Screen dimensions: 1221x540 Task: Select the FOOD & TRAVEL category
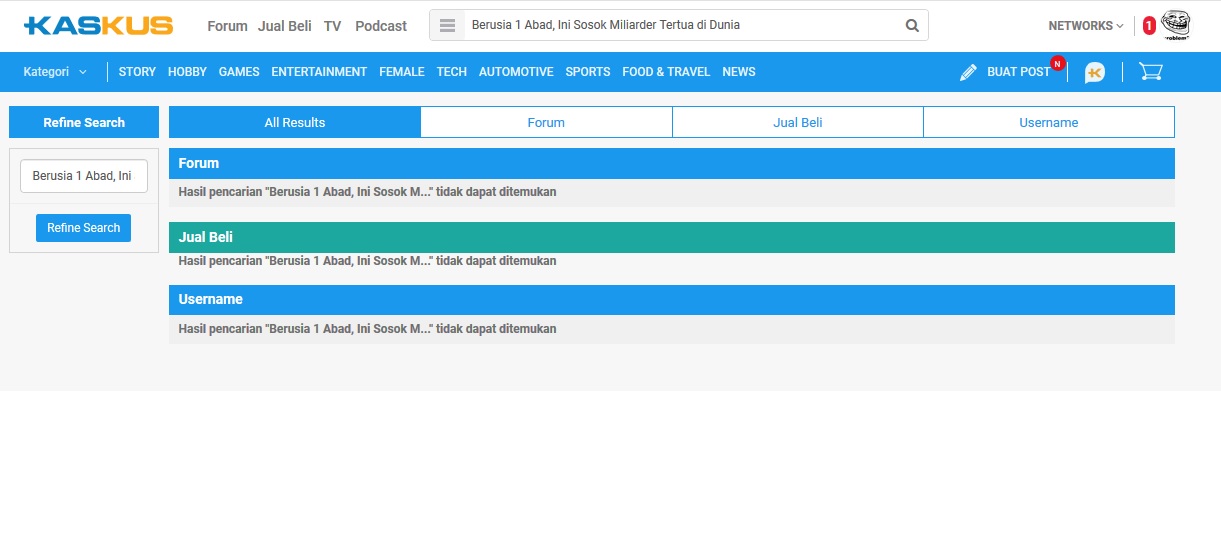[x=666, y=72]
